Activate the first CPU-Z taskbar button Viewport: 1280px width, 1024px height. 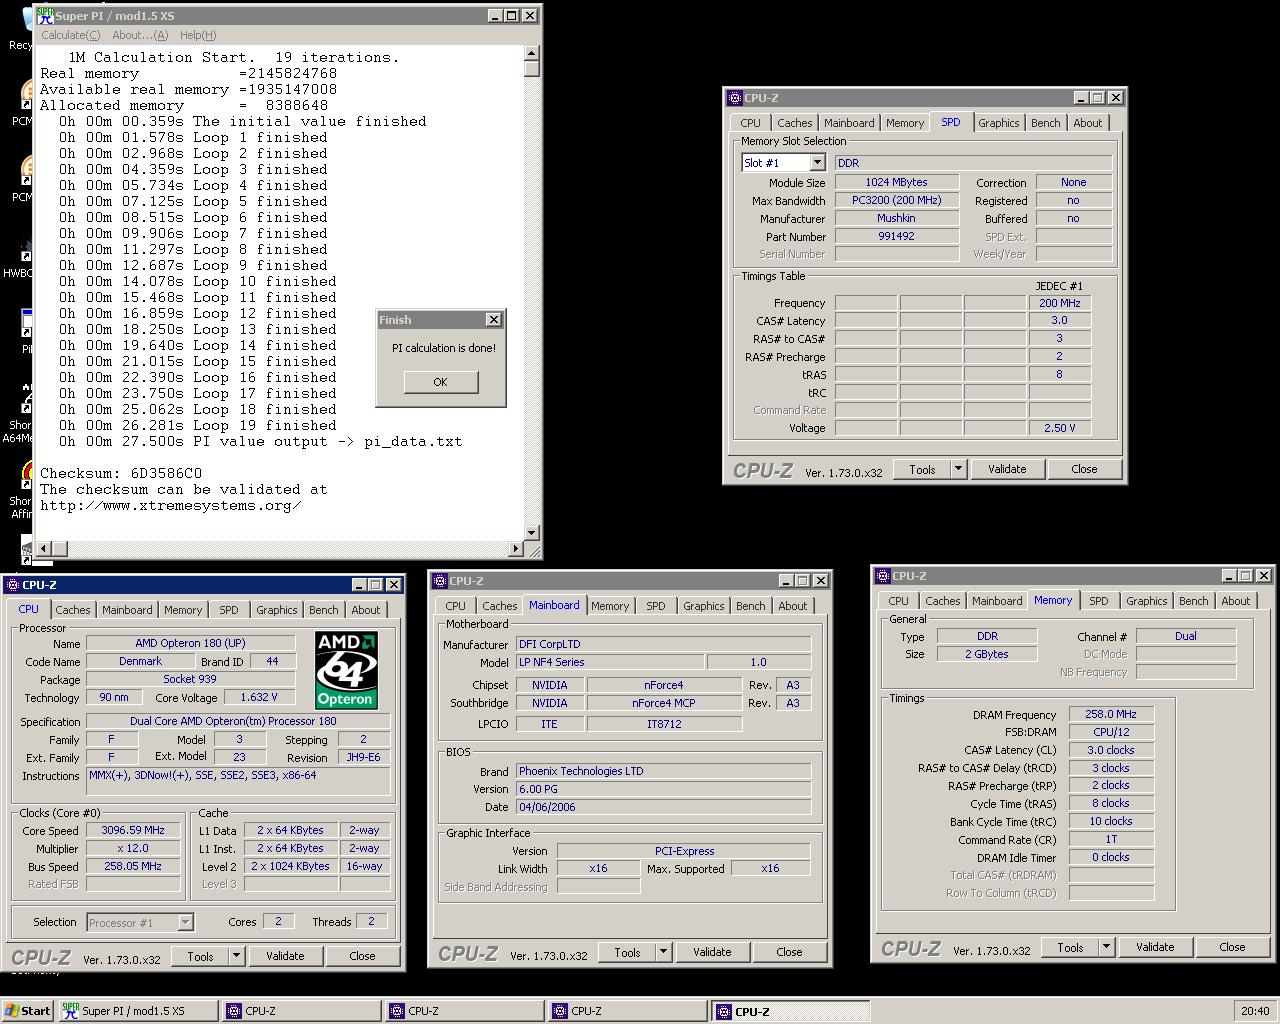tap(301, 1011)
